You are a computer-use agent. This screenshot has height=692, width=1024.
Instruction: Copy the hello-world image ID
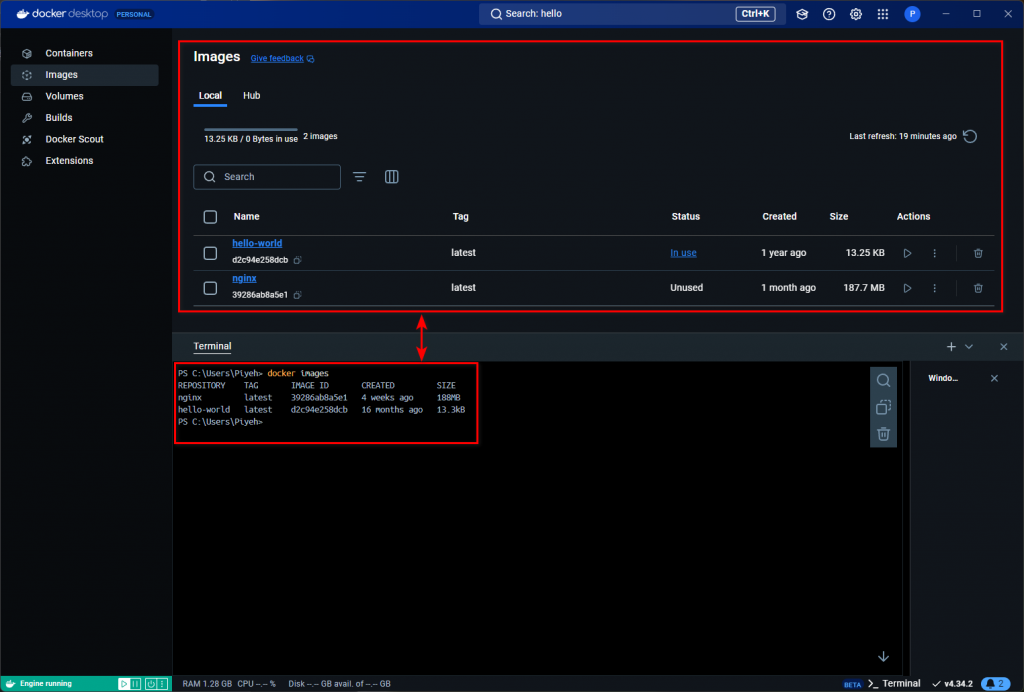tap(297, 260)
